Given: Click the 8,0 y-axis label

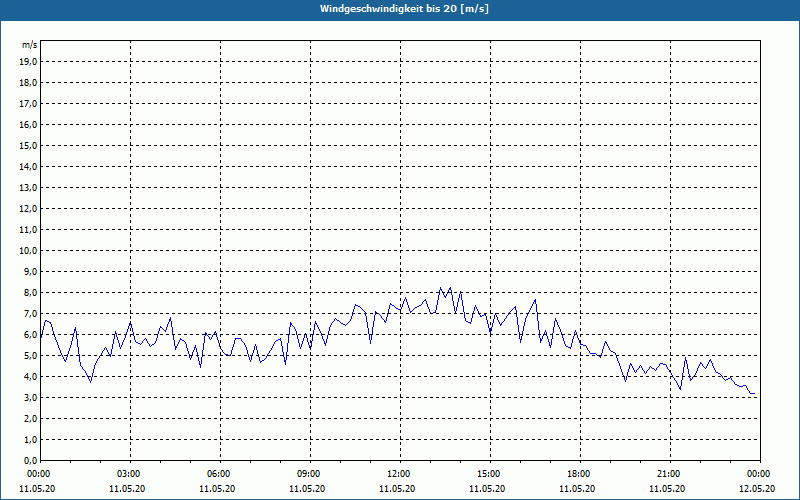Looking at the screenshot, I should [31, 293].
